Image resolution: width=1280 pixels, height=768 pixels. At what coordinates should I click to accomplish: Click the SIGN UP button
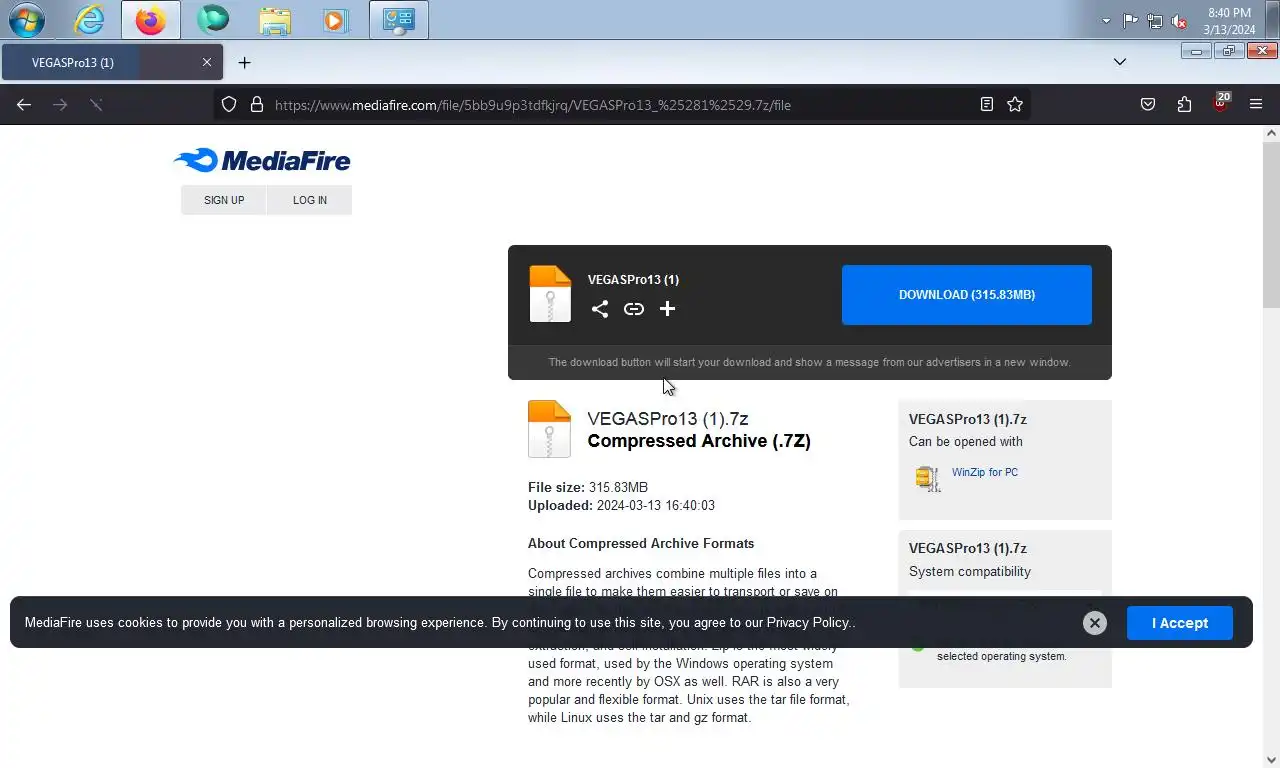tap(224, 200)
